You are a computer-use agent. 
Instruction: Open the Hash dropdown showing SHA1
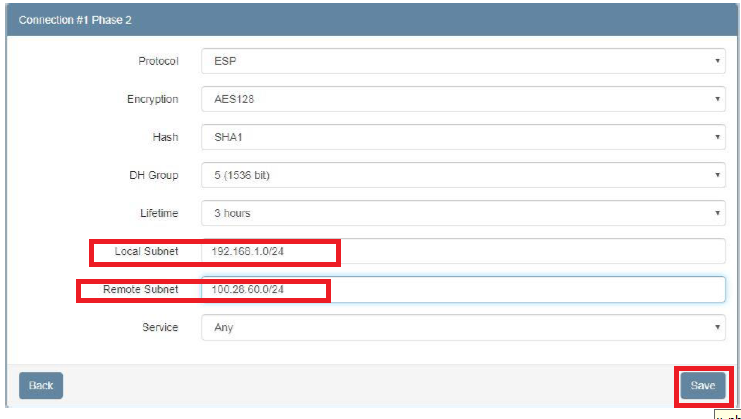point(460,137)
